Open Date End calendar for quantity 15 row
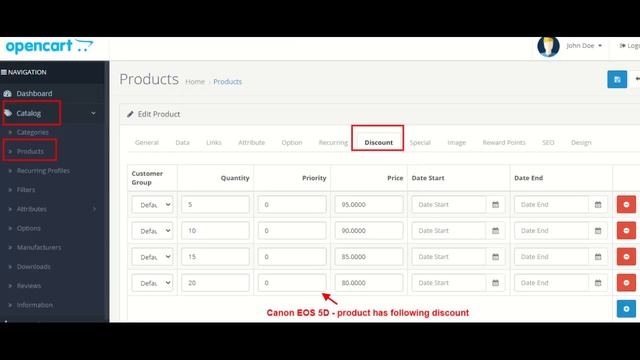This screenshot has width=640, height=360. [598, 257]
